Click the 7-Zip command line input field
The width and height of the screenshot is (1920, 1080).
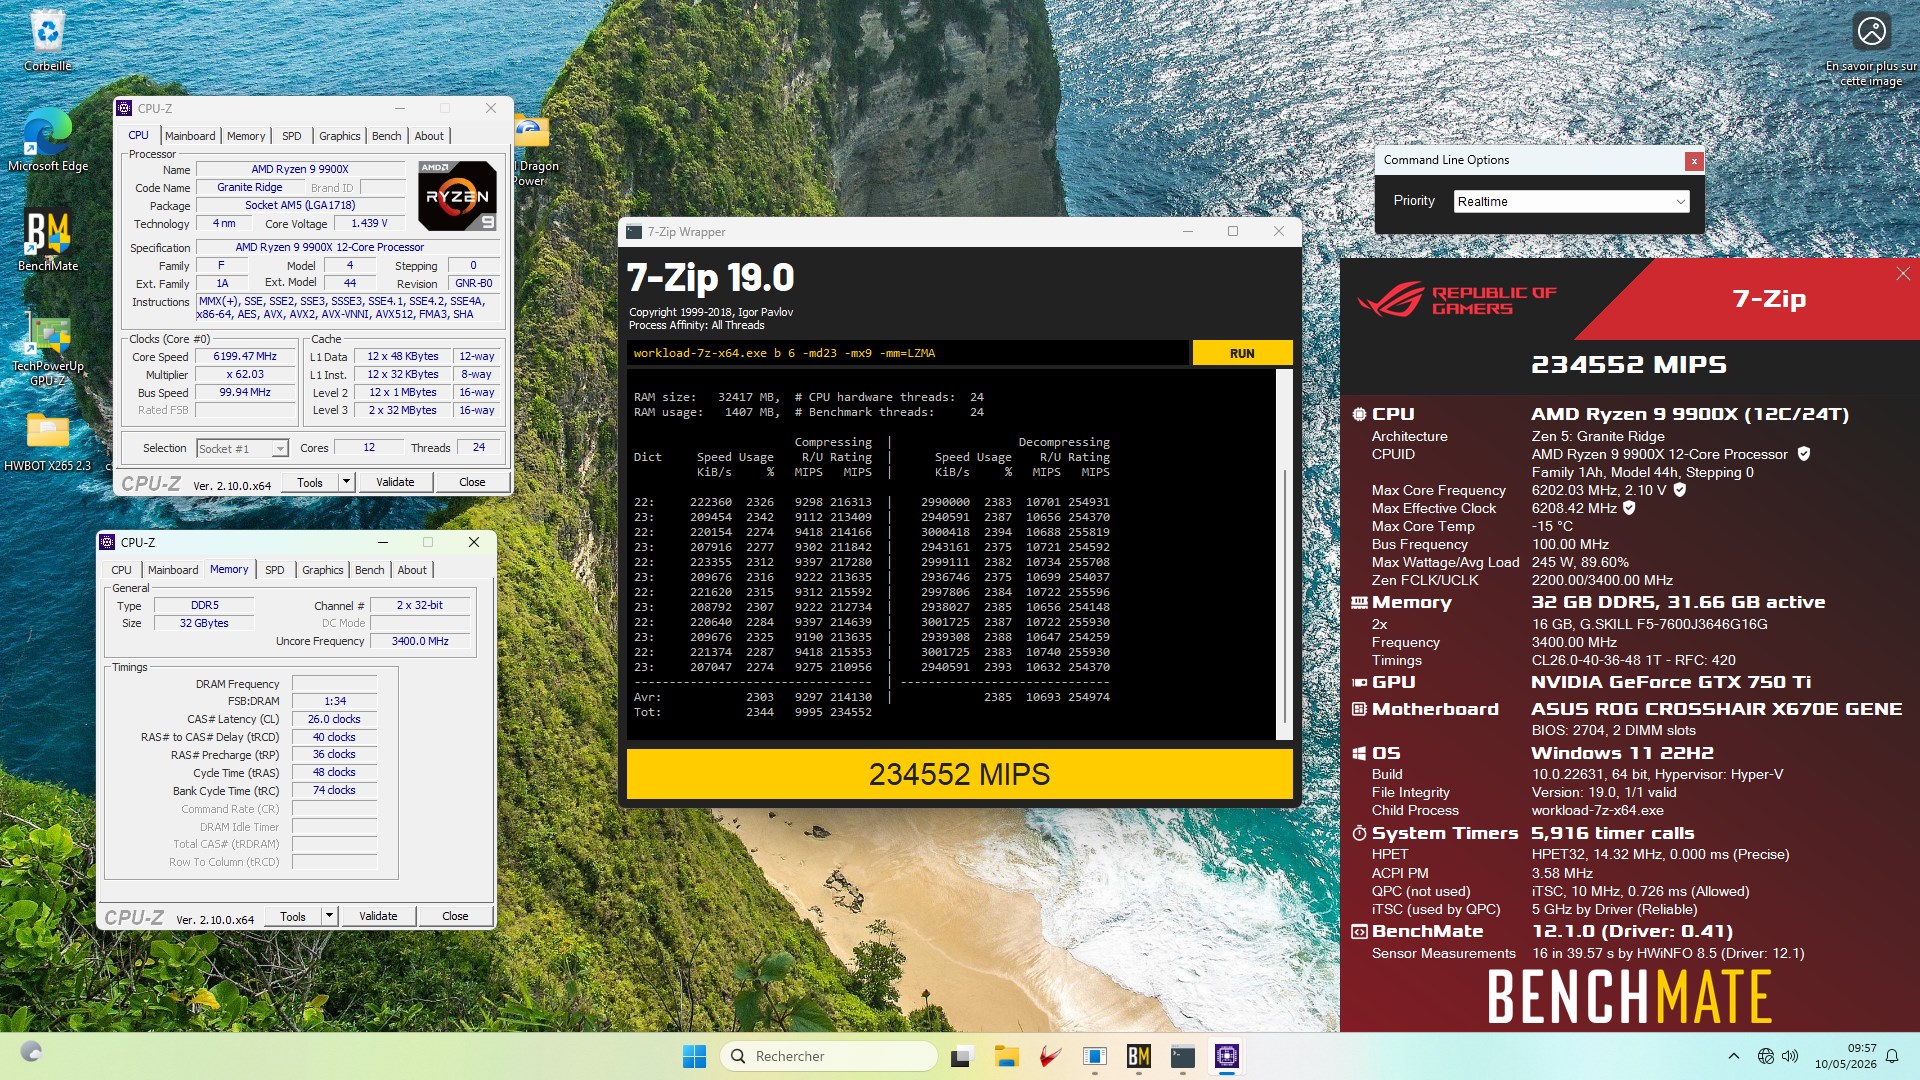(908, 353)
